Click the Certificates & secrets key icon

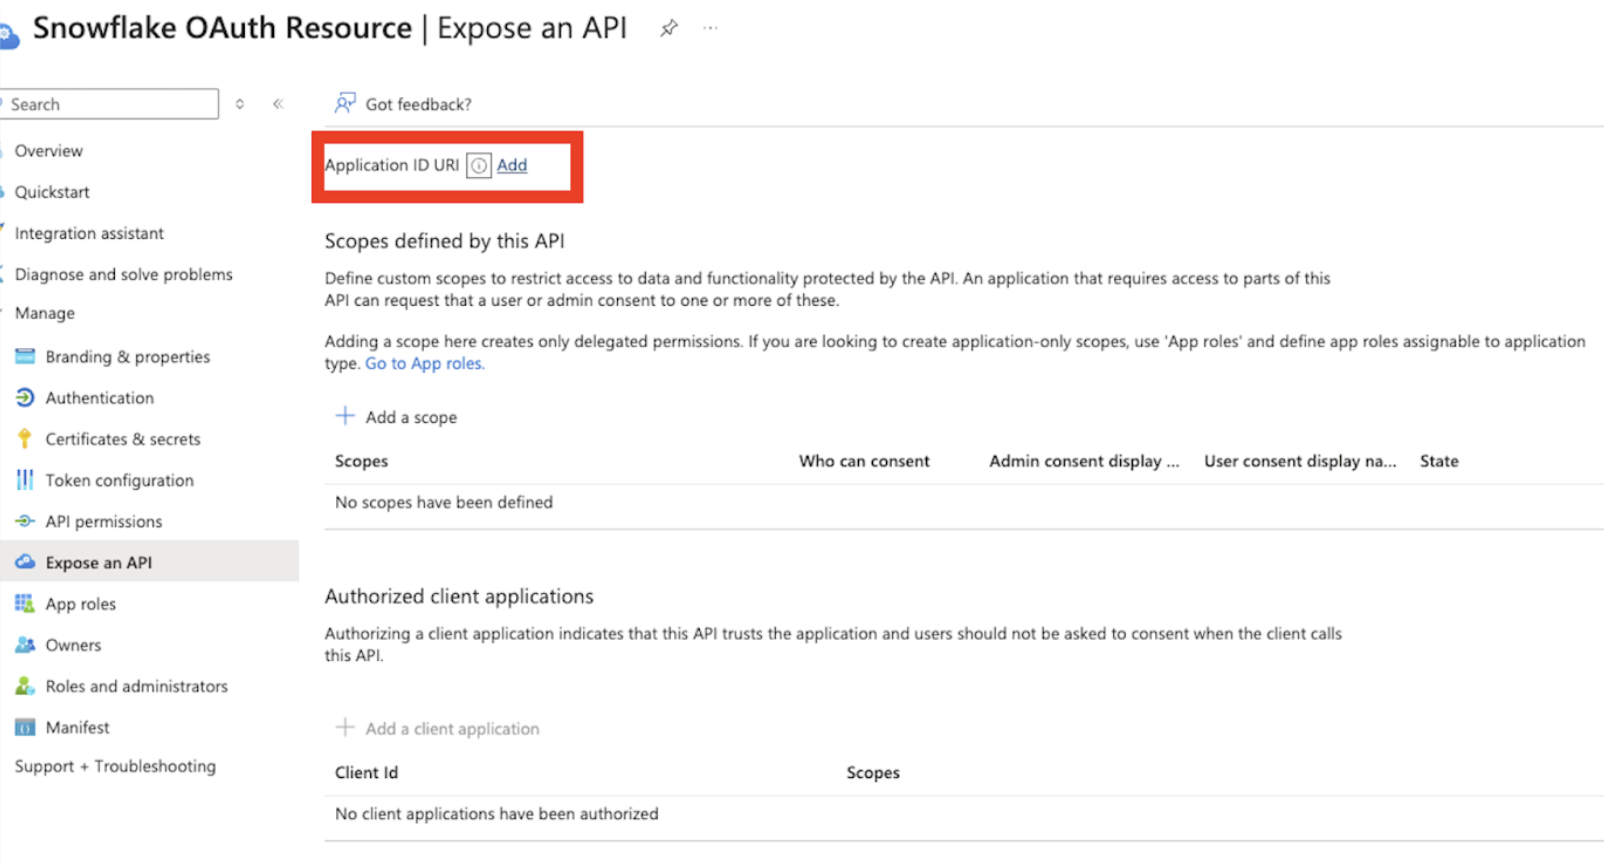tap(25, 439)
